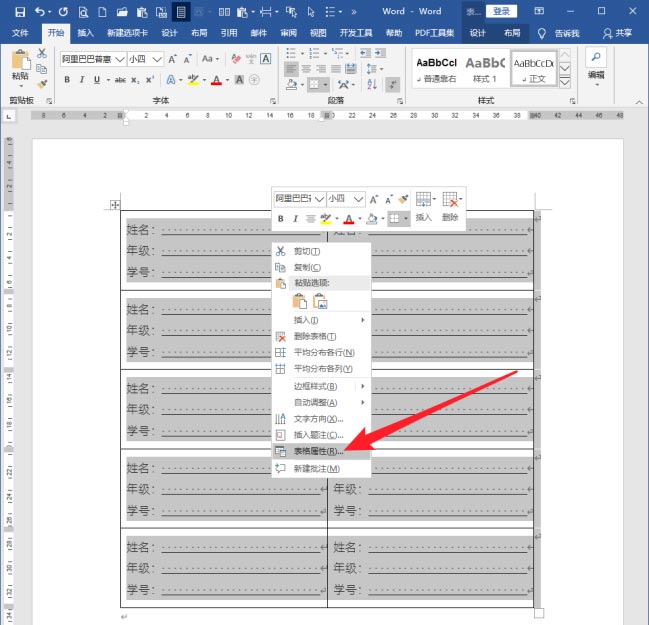Click text highlight color button in ribbon
Viewport: 649px width, 625px height.
point(193,80)
